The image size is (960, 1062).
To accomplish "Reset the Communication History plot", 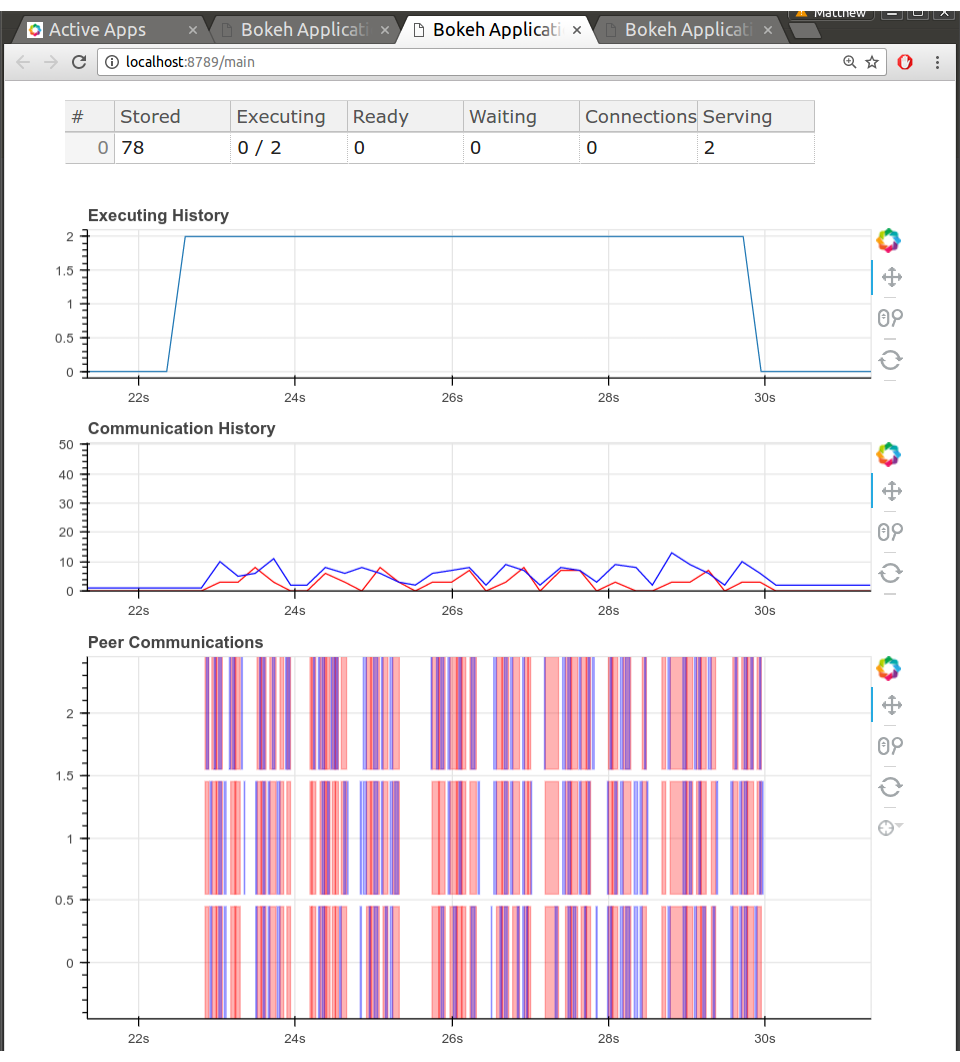I will pos(889,573).
